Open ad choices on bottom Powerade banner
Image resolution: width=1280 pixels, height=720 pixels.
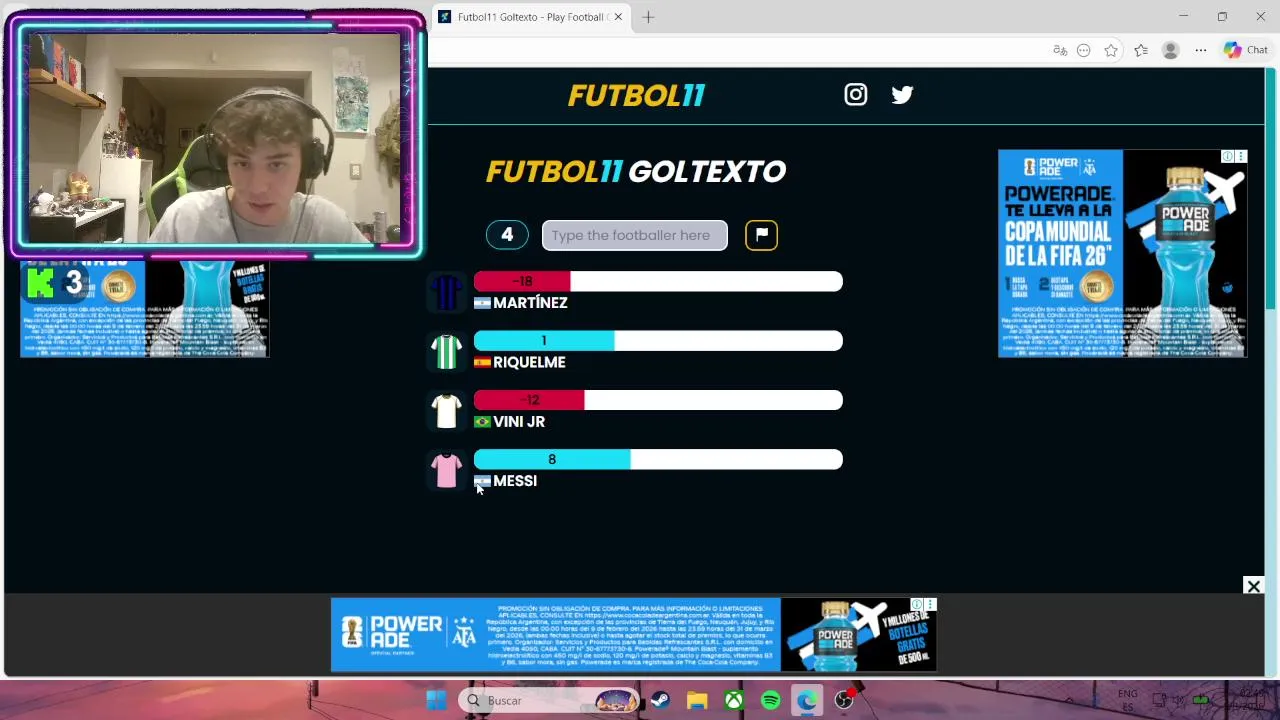coord(917,604)
